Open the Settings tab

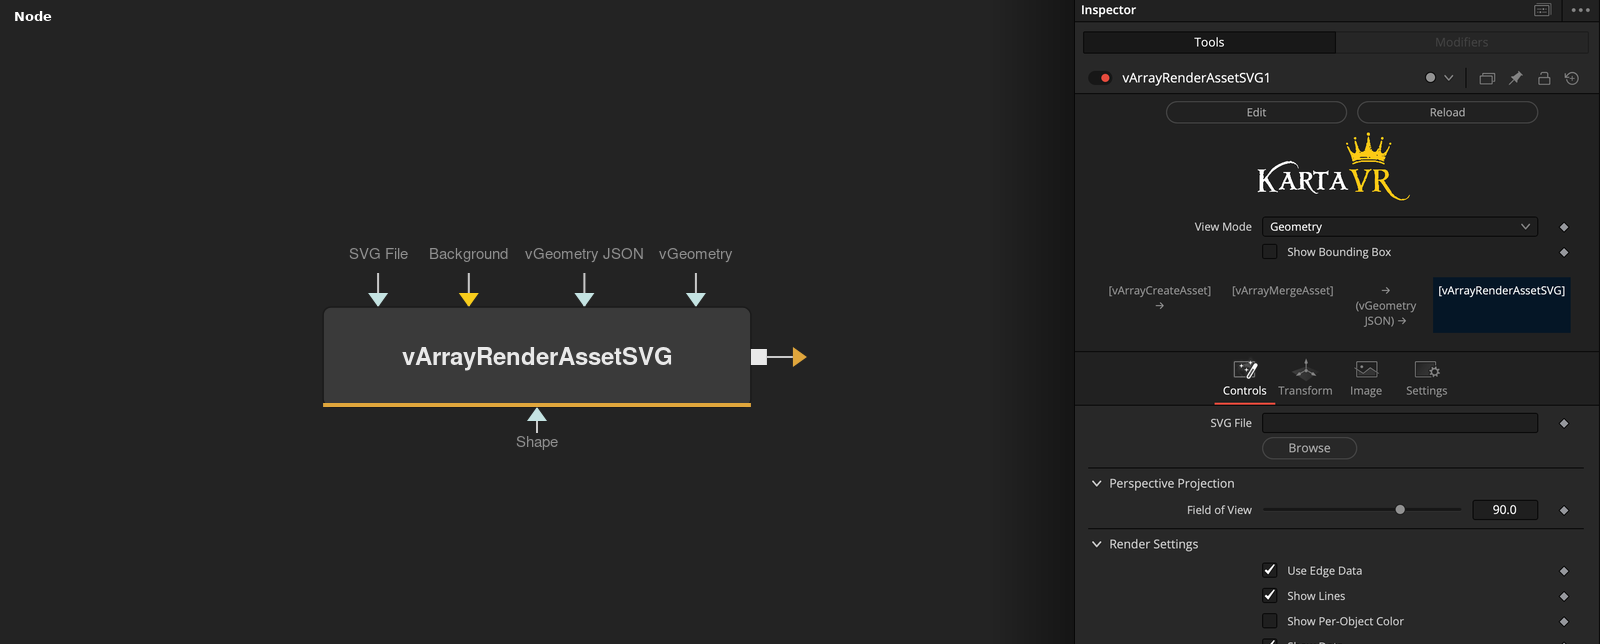click(1426, 379)
